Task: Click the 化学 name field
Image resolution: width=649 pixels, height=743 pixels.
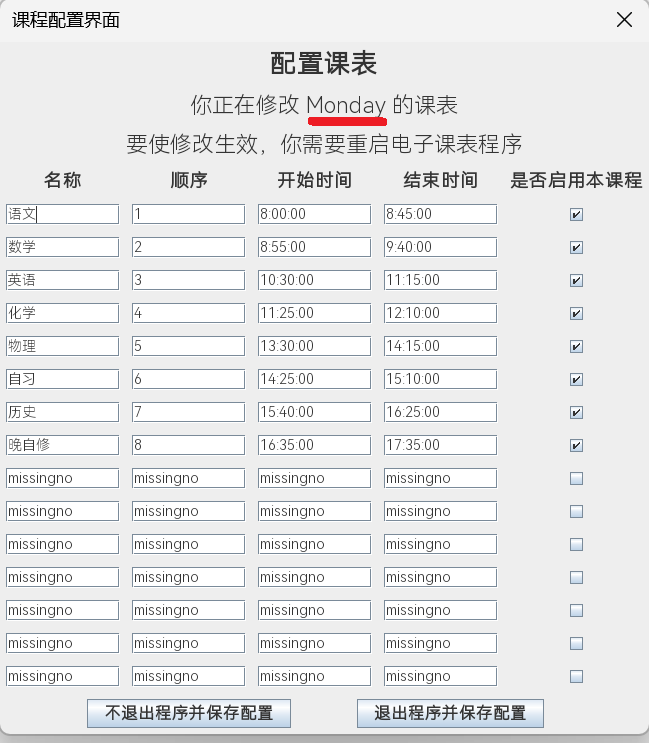Action: pyautogui.click(x=63, y=313)
